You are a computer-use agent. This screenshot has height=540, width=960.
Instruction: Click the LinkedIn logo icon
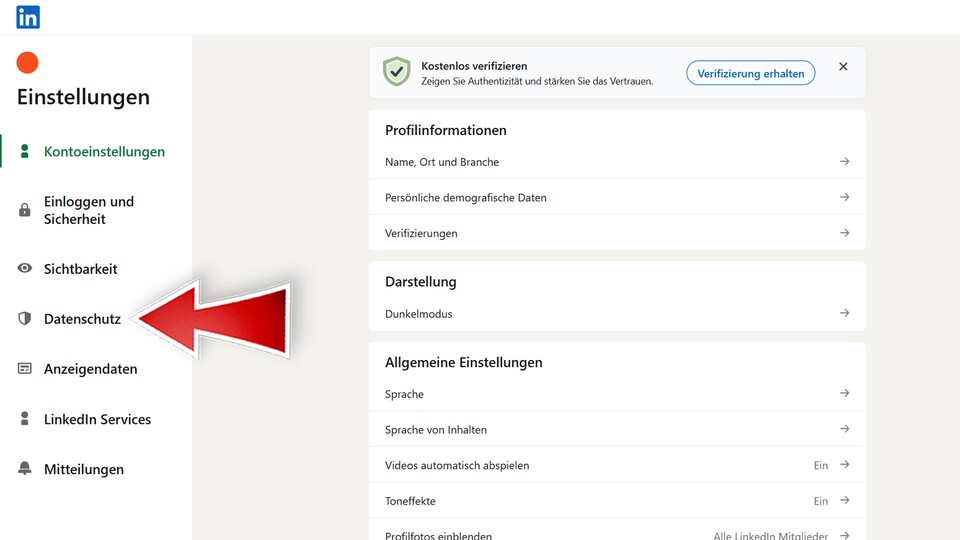[x=28, y=17]
